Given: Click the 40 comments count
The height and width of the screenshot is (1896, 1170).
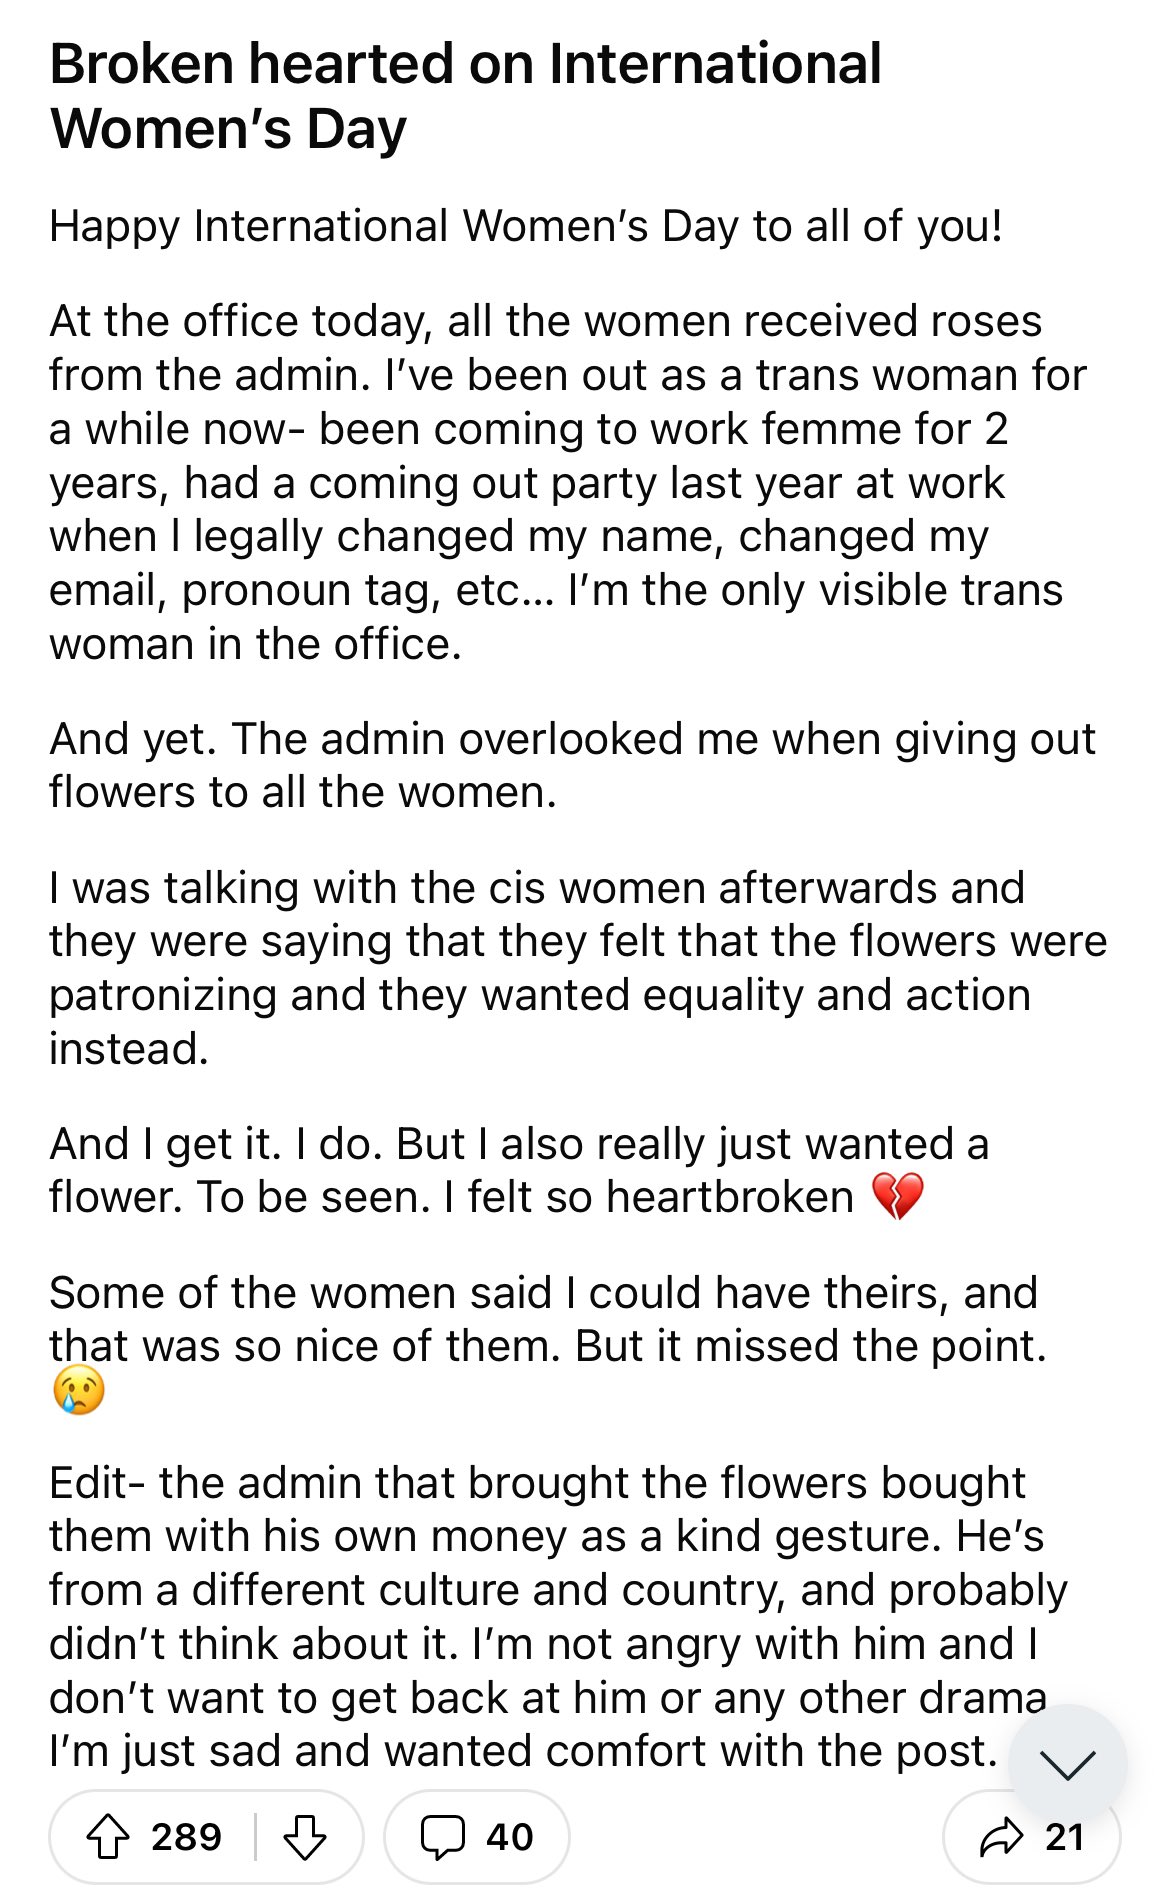Looking at the screenshot, I should click(x=510, y=1838).
